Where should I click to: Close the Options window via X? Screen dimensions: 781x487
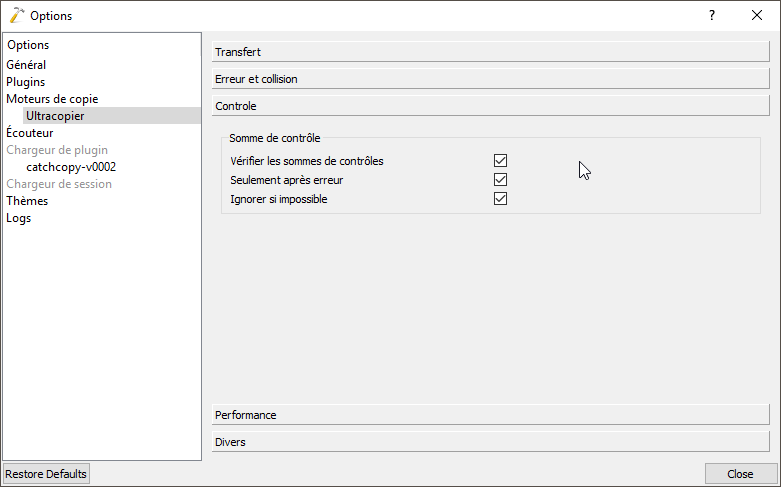757,15
